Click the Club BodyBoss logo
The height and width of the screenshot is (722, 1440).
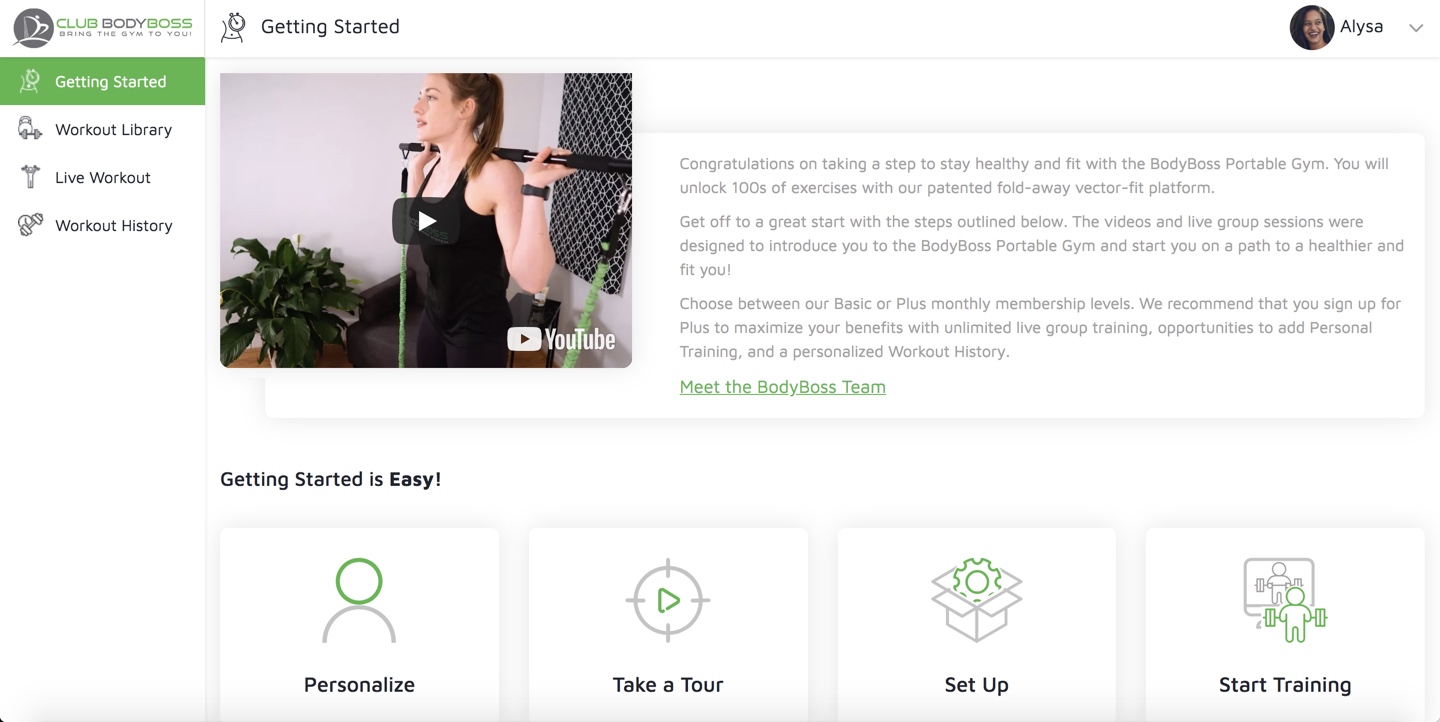coord(102,28)
